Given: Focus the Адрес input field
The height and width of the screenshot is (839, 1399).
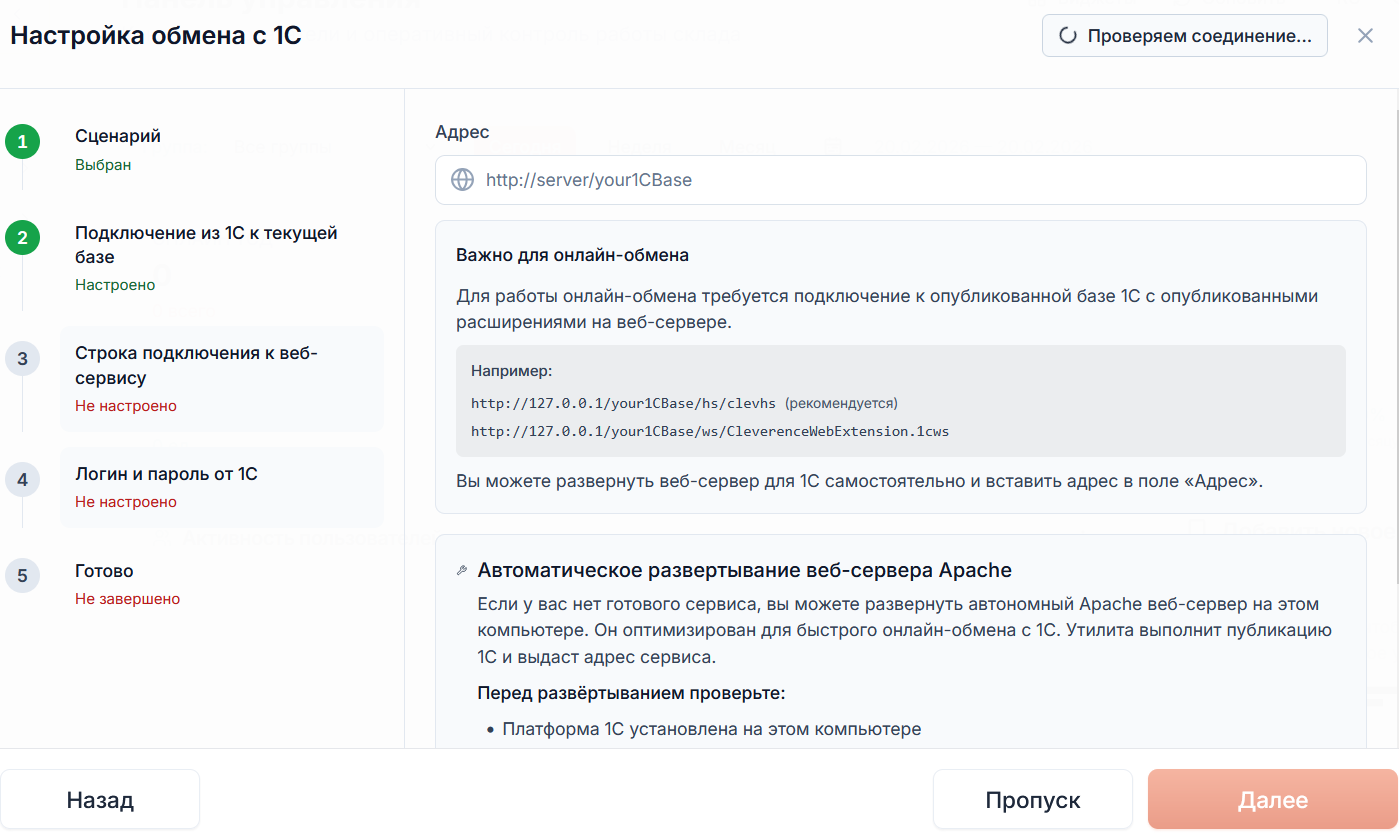Looking at the screenshot, I should pyautogui.click(x=900, y=180).
